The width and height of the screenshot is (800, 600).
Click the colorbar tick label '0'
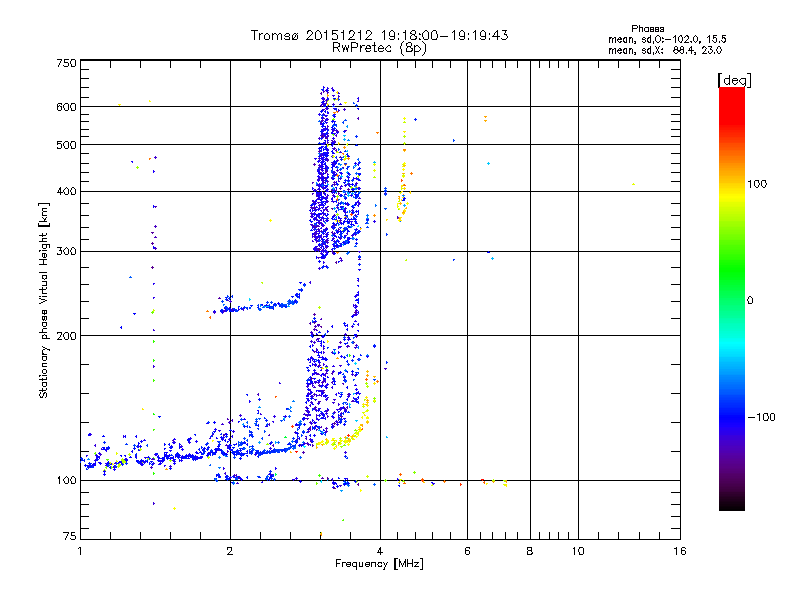(750, 301)
